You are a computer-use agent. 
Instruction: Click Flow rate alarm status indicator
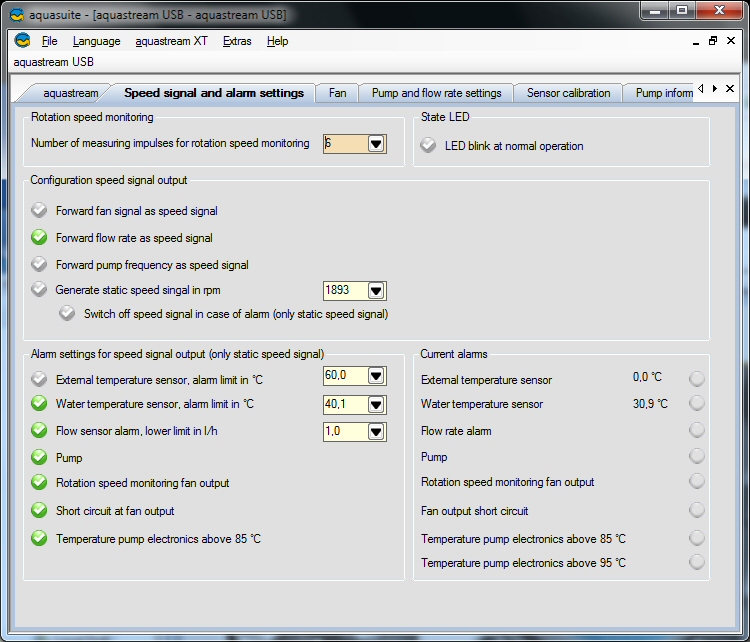pos(696,430)
